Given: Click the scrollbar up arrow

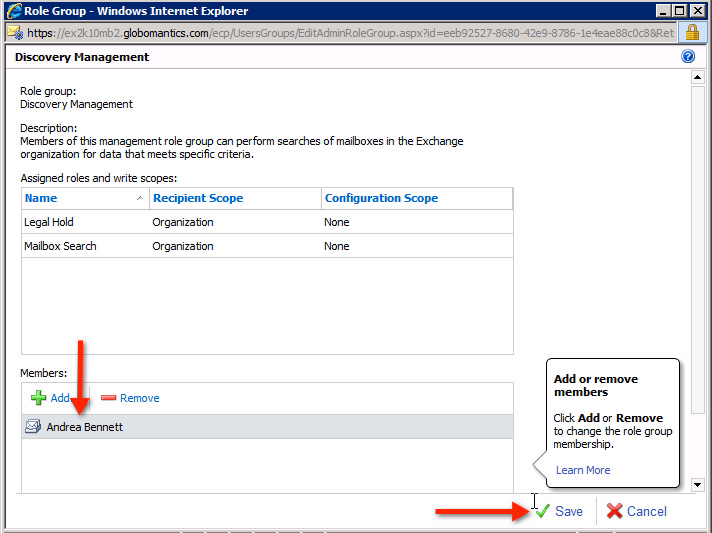Looking at the screenshot, I should click(x=697, y=77).
